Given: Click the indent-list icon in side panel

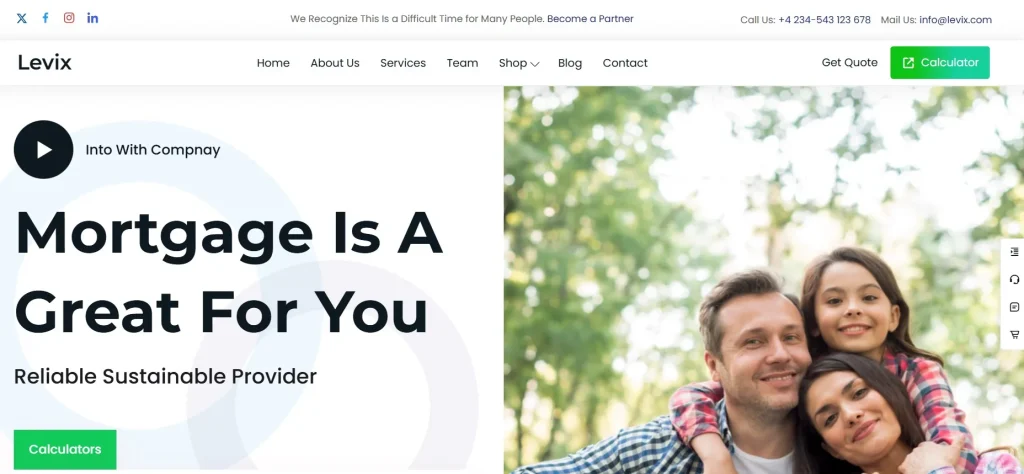Looking at the screenshot, I should point(1014,252).
